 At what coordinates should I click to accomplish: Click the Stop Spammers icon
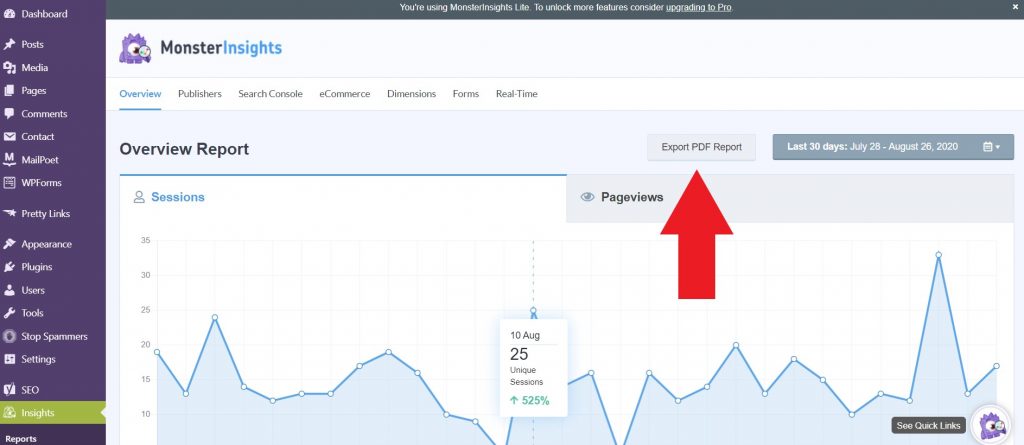[9, 337]
